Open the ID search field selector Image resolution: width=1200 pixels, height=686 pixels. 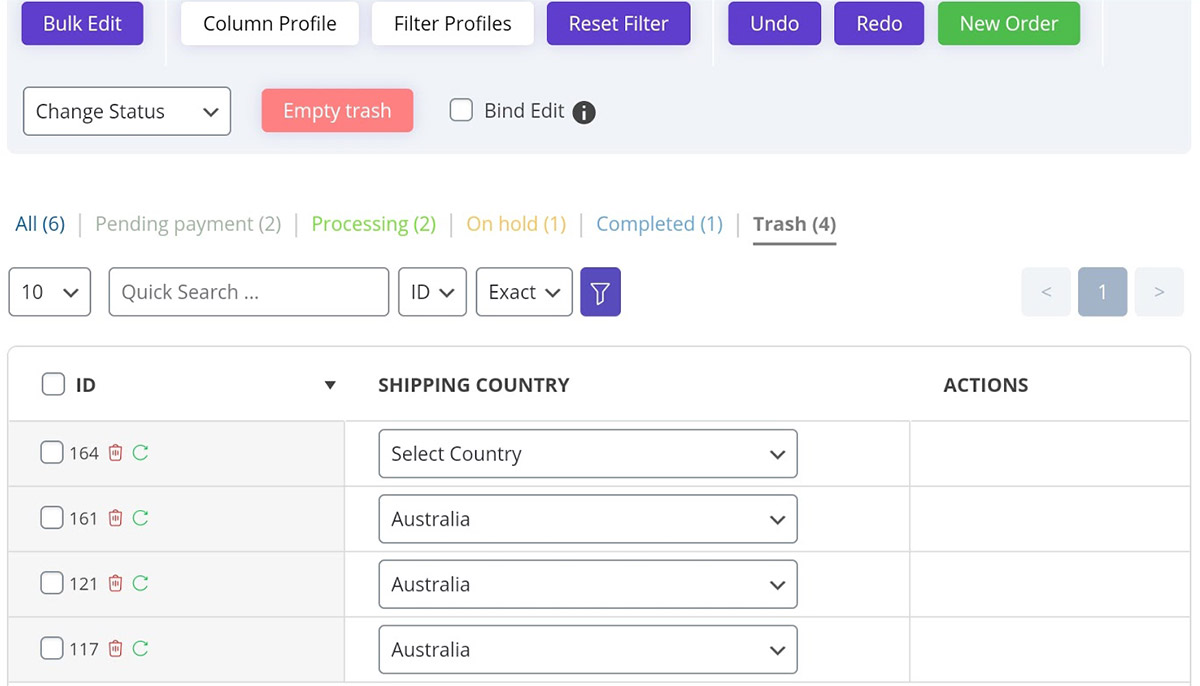point(432,292)
